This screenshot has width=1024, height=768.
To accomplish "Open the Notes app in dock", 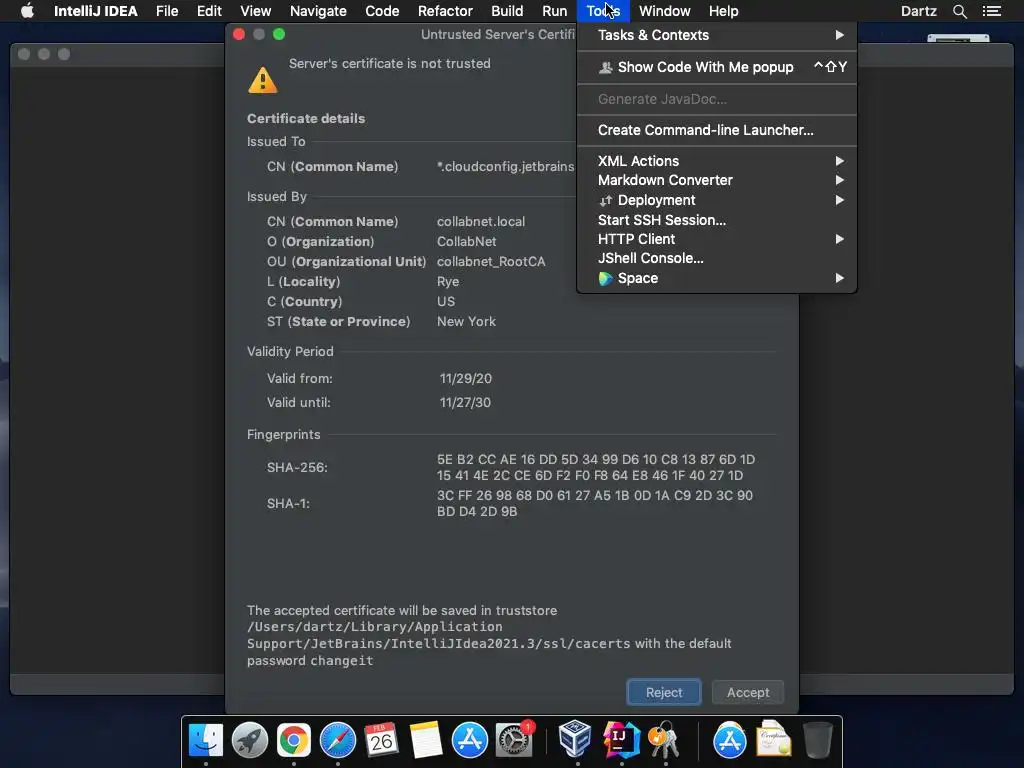I will [x=426, y=740].
